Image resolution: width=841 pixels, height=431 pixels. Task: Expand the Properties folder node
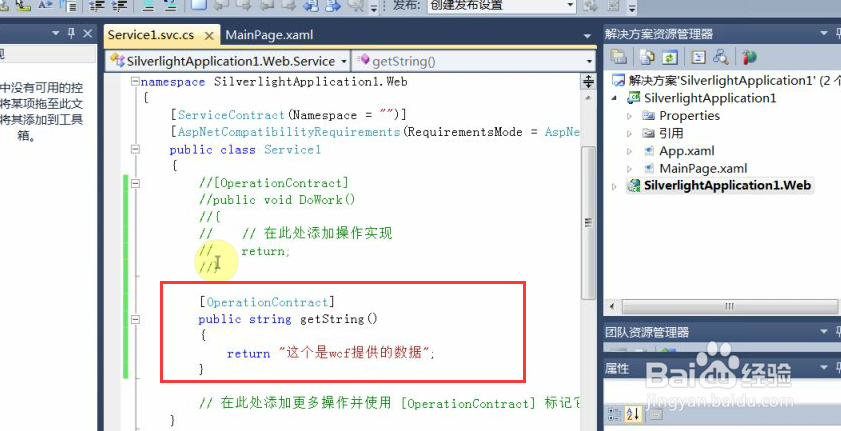tap(630, 116)
